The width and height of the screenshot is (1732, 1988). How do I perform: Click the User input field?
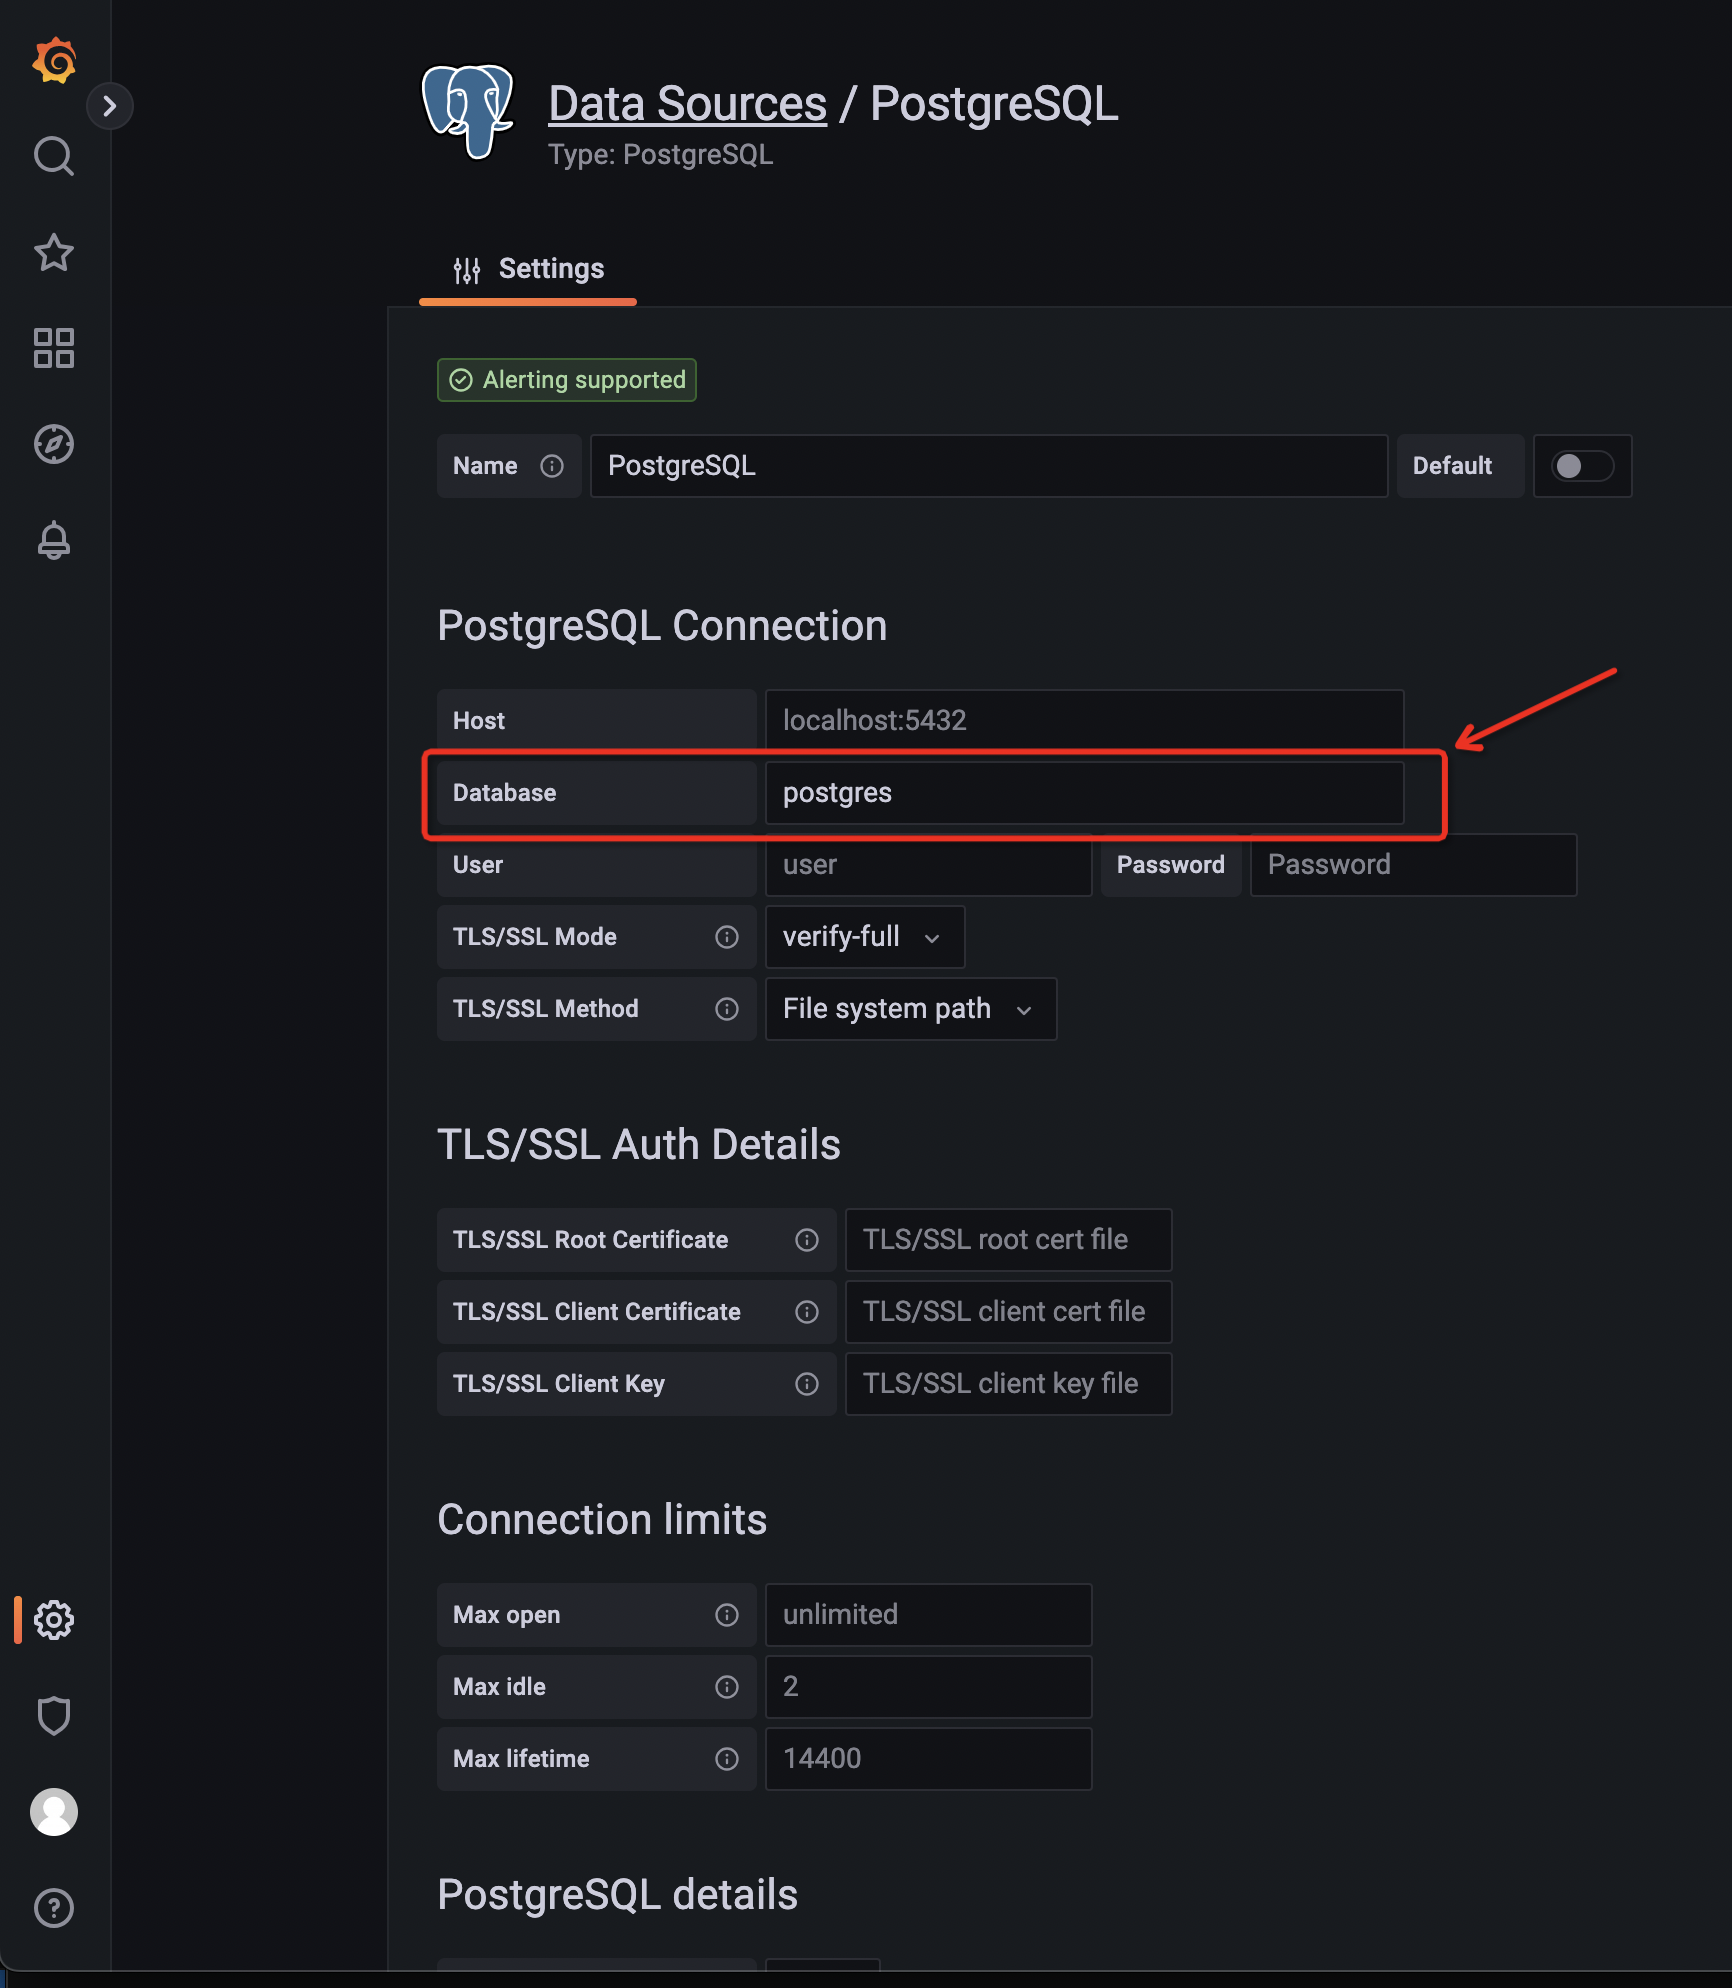[x=929, y=865]
